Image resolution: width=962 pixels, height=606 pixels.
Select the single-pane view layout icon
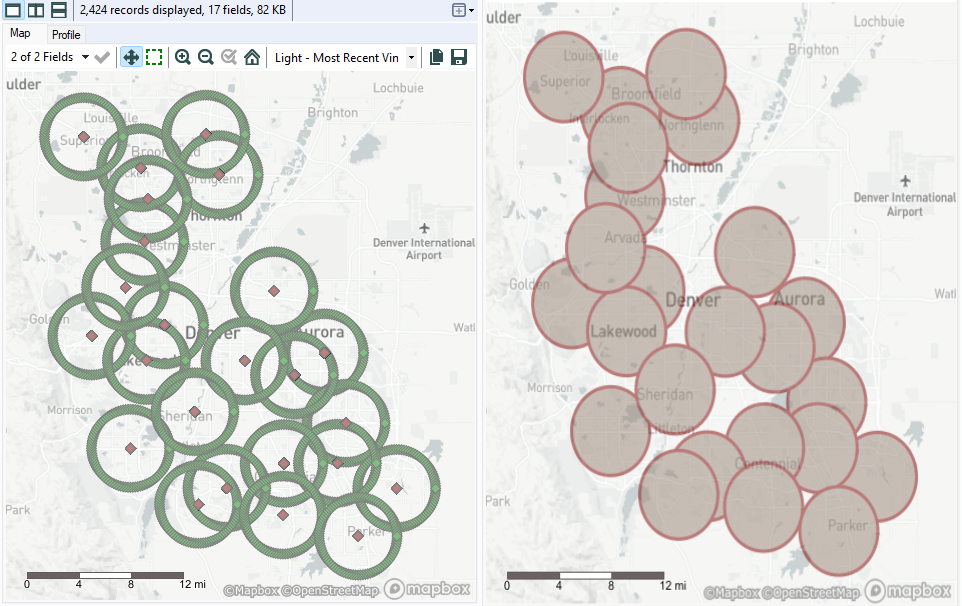click(x=13, y=10)
